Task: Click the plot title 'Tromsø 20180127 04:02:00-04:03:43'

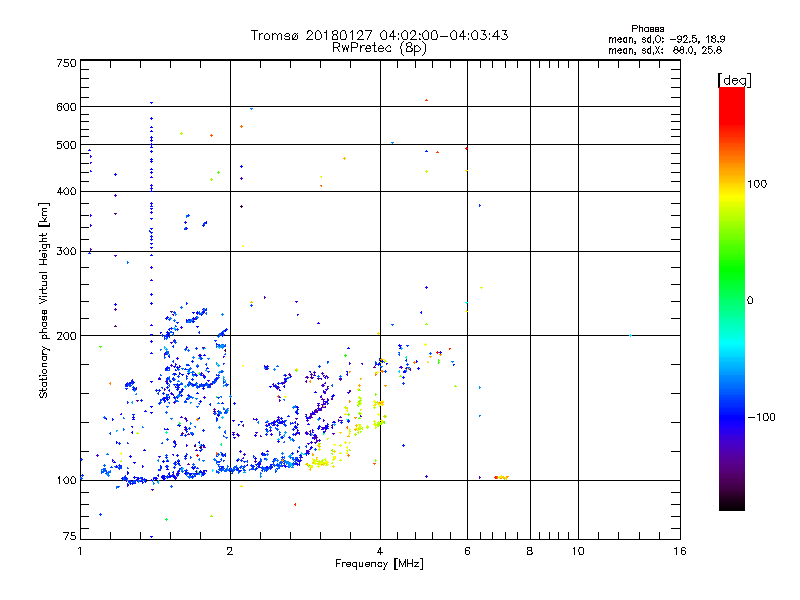Action: click(x=379, y=35)
